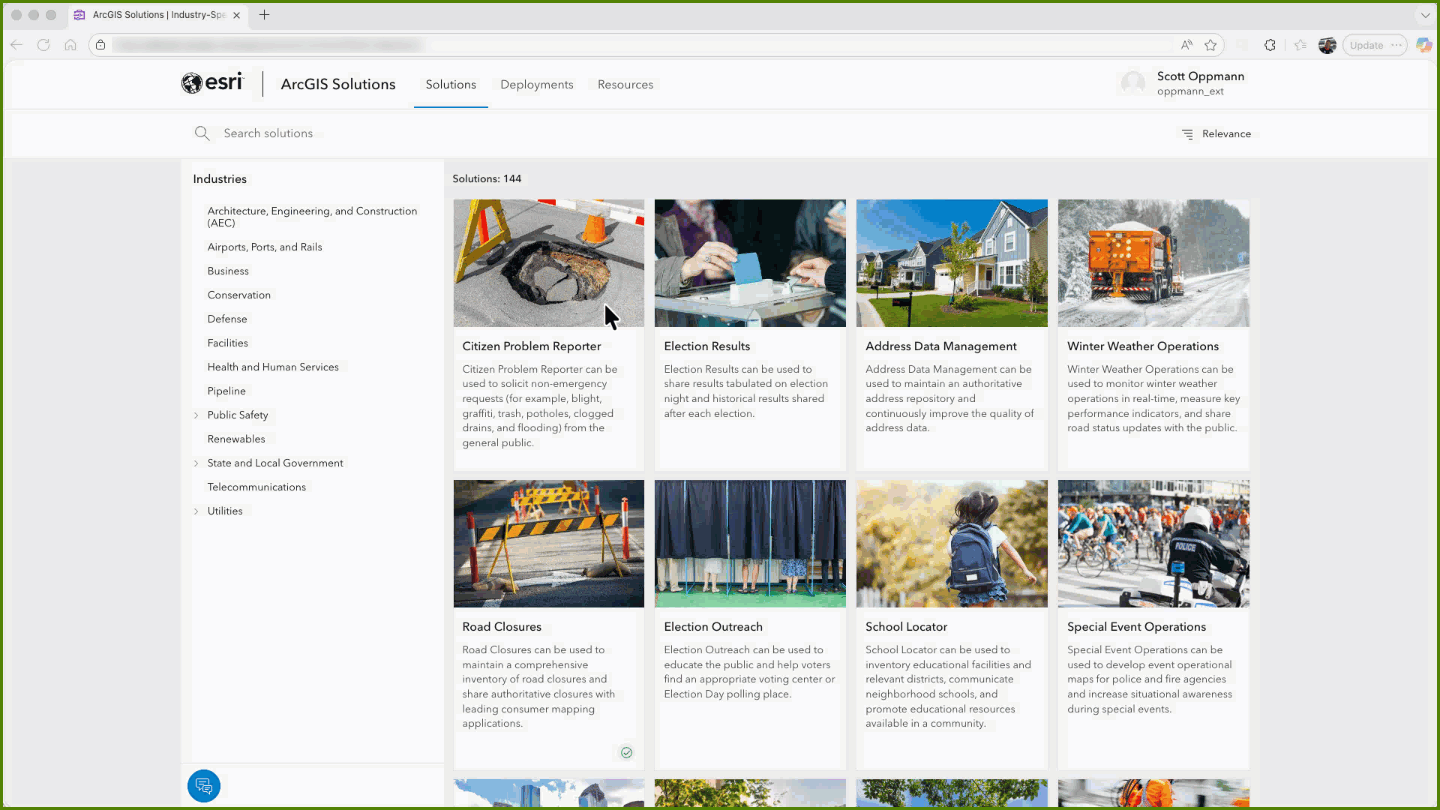
Task: Switch to the Solutions tab
Action: point(451,85)
